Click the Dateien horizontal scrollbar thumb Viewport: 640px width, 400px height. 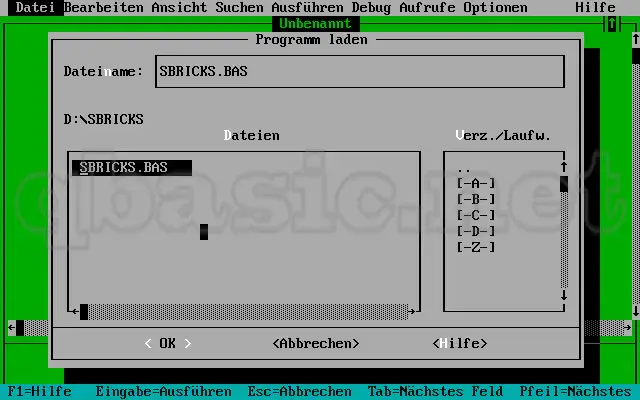click(84, 311)
